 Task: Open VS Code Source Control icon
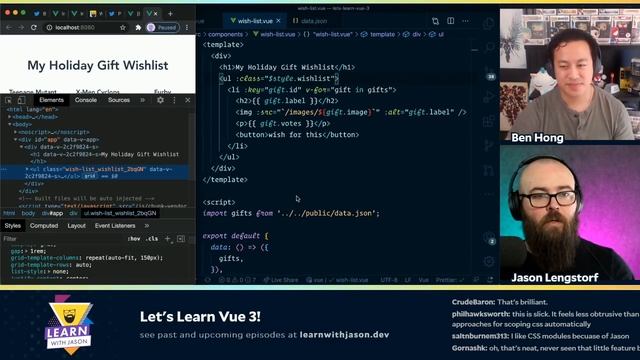489,72
